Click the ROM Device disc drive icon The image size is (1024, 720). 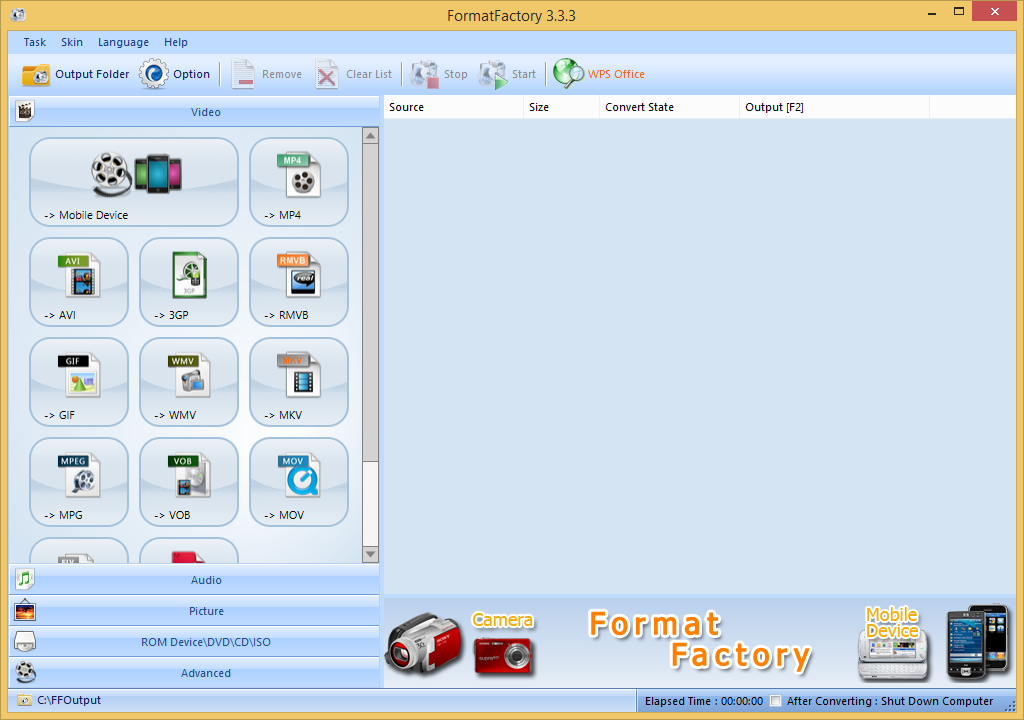coord(25,642)
